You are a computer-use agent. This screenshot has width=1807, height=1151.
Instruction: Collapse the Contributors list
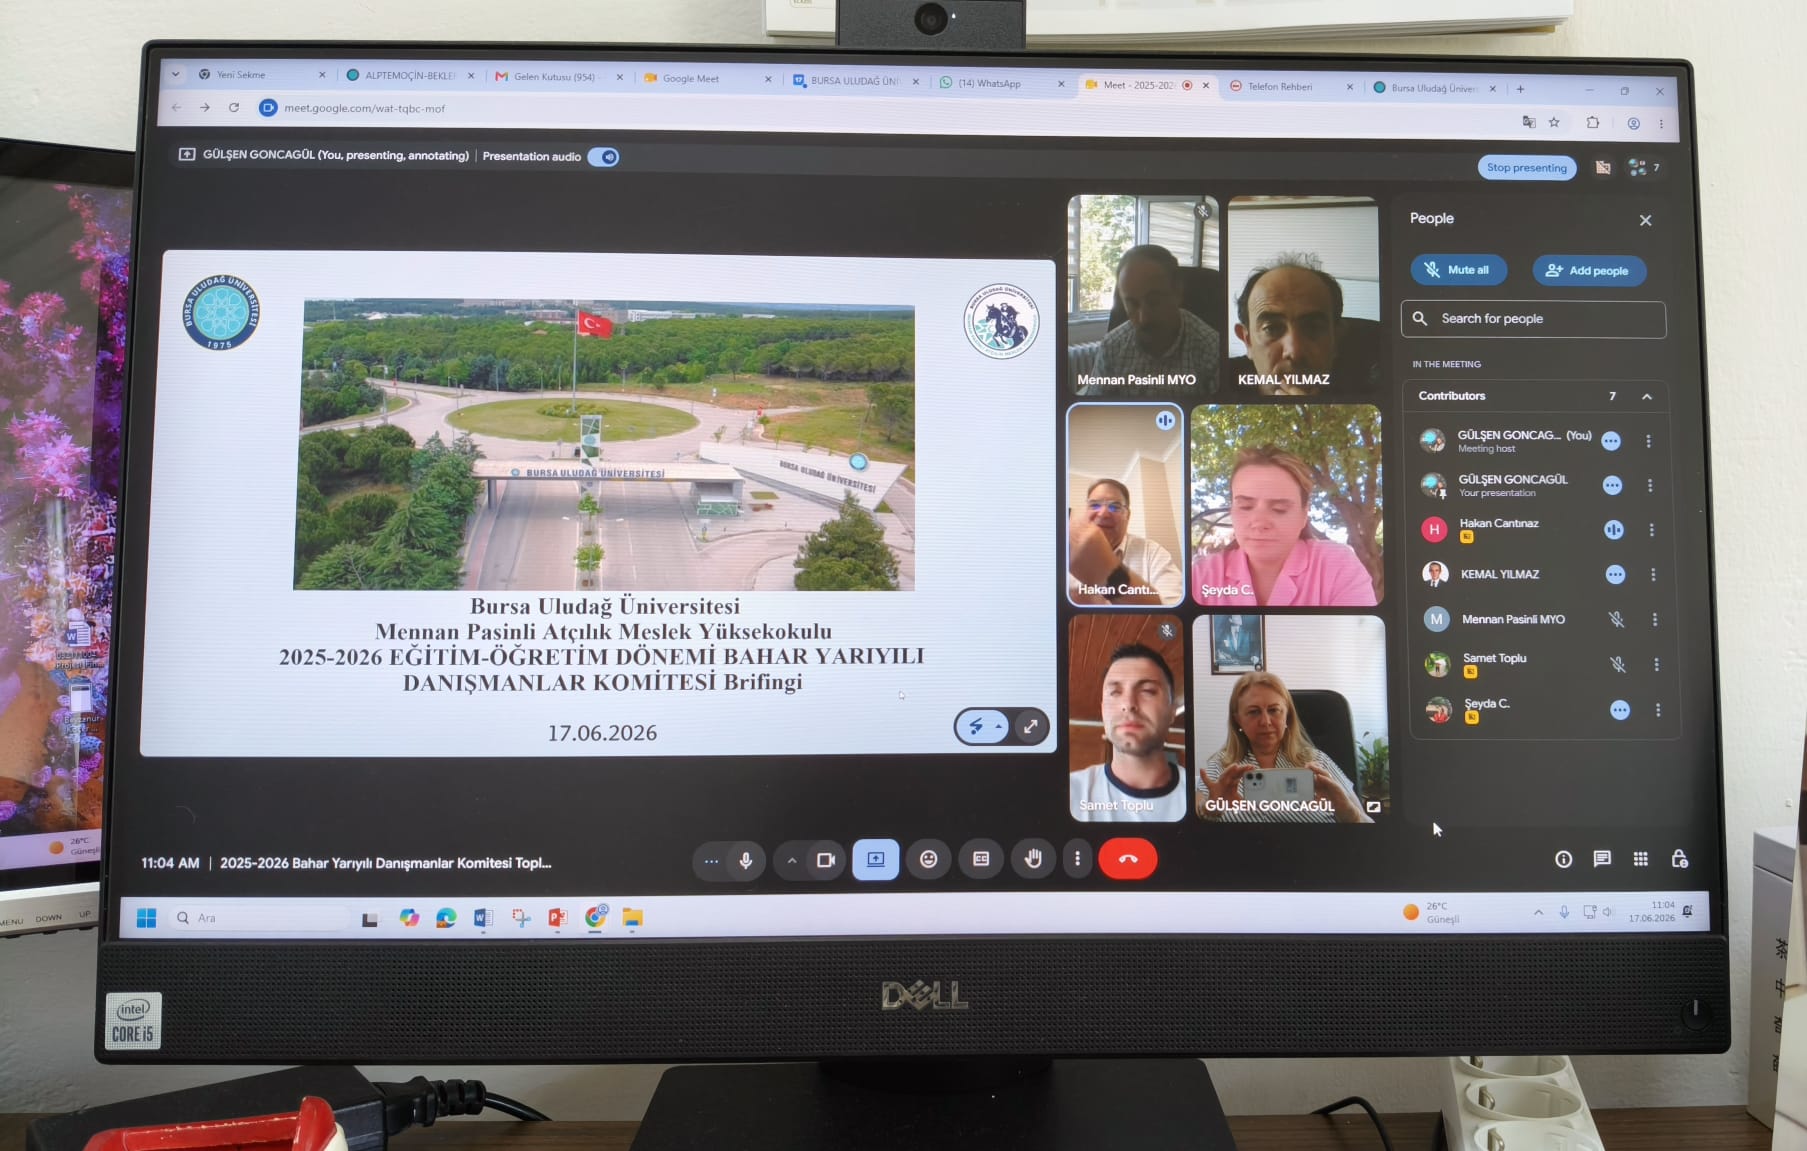click(1647, 397)
